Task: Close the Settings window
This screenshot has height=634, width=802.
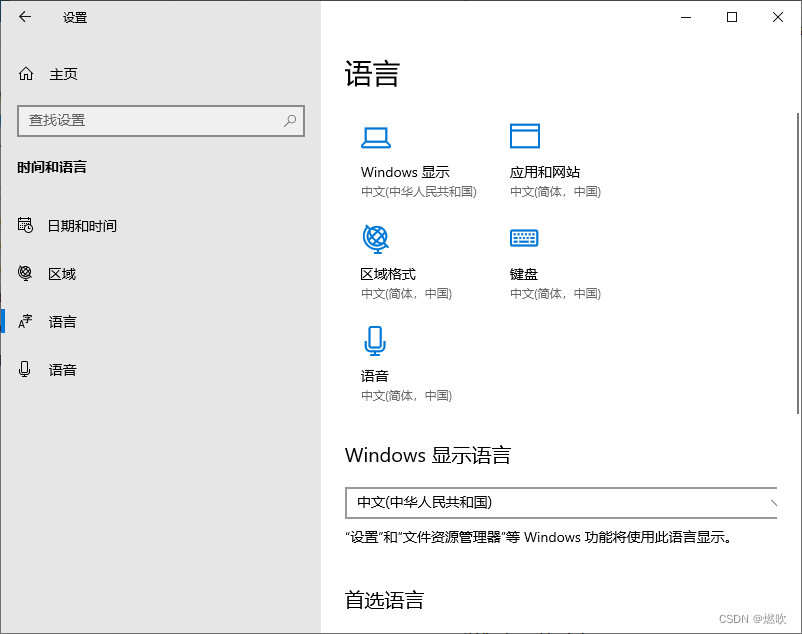Action: click(778, 17)
